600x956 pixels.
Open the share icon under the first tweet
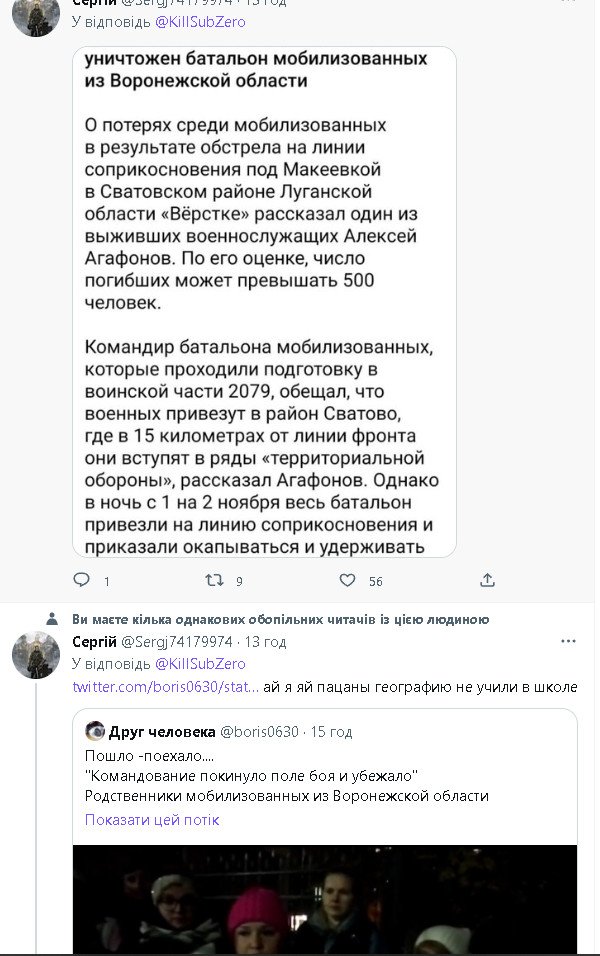pos(487,580)
